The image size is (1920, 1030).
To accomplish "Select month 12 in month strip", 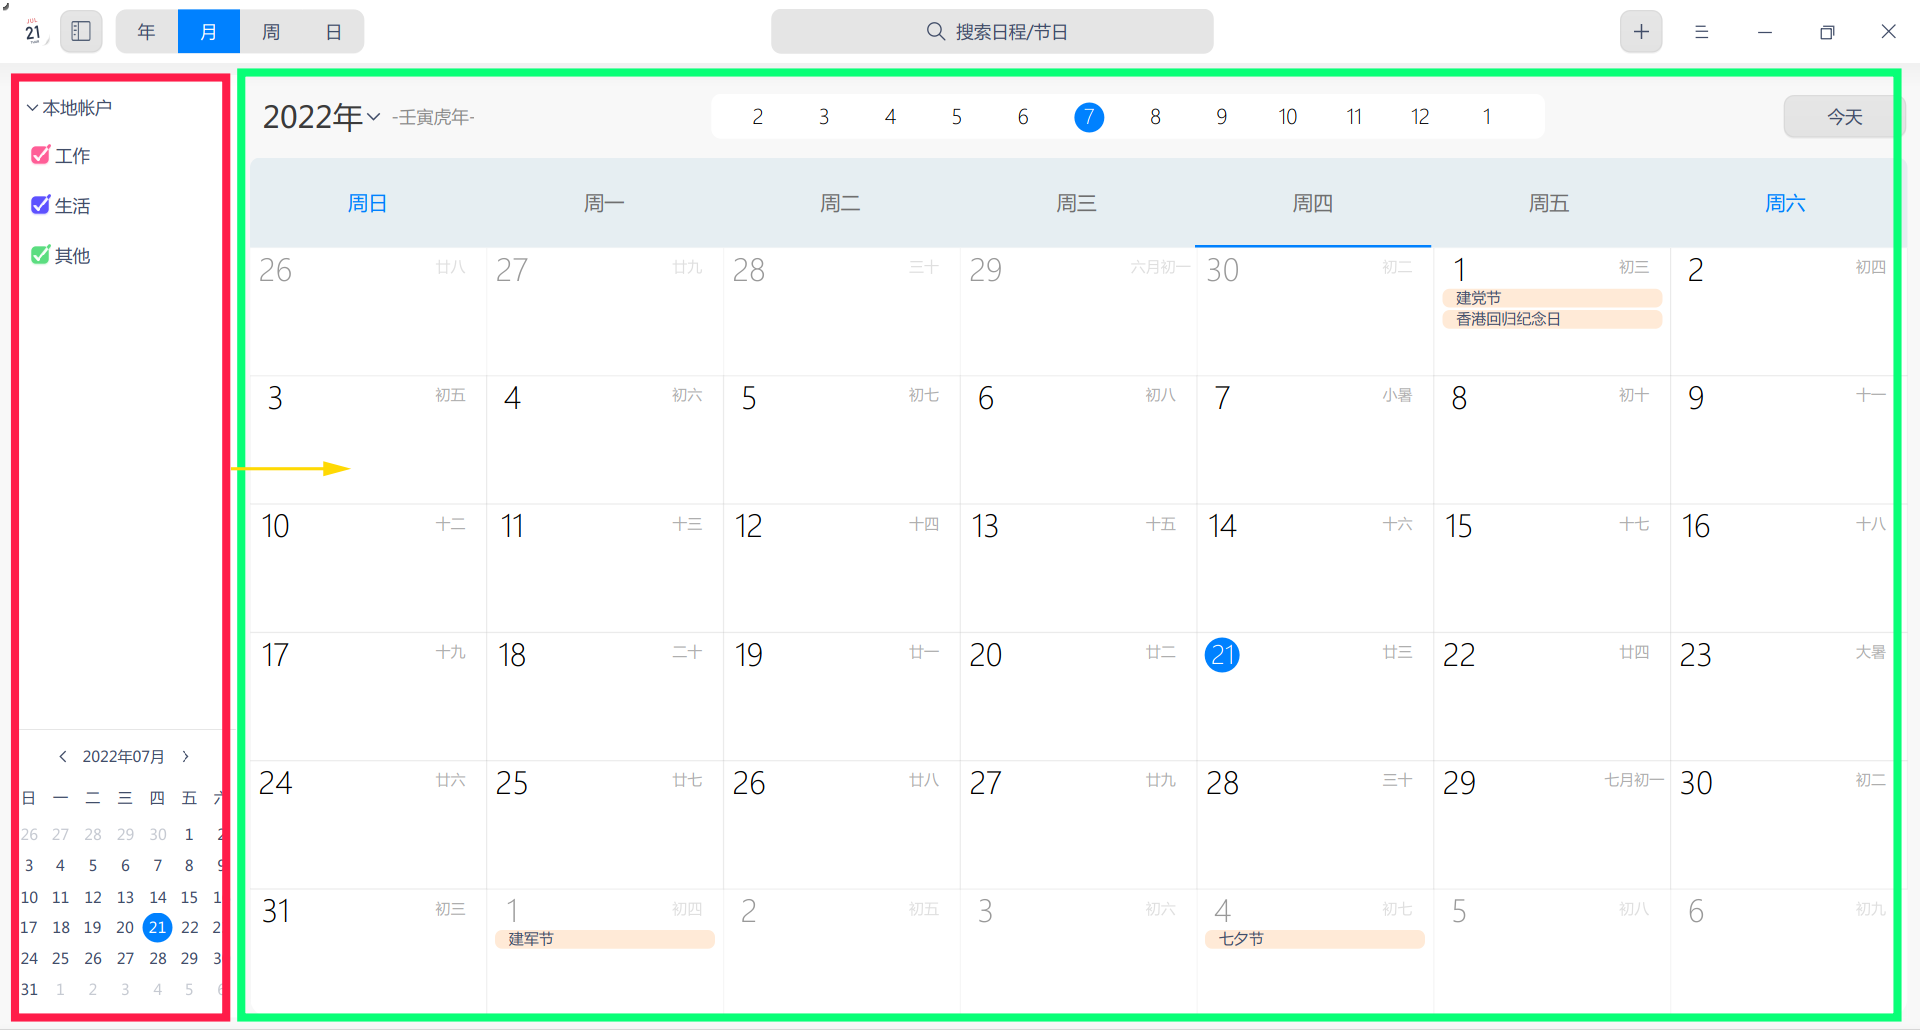I will point(1420,117).
